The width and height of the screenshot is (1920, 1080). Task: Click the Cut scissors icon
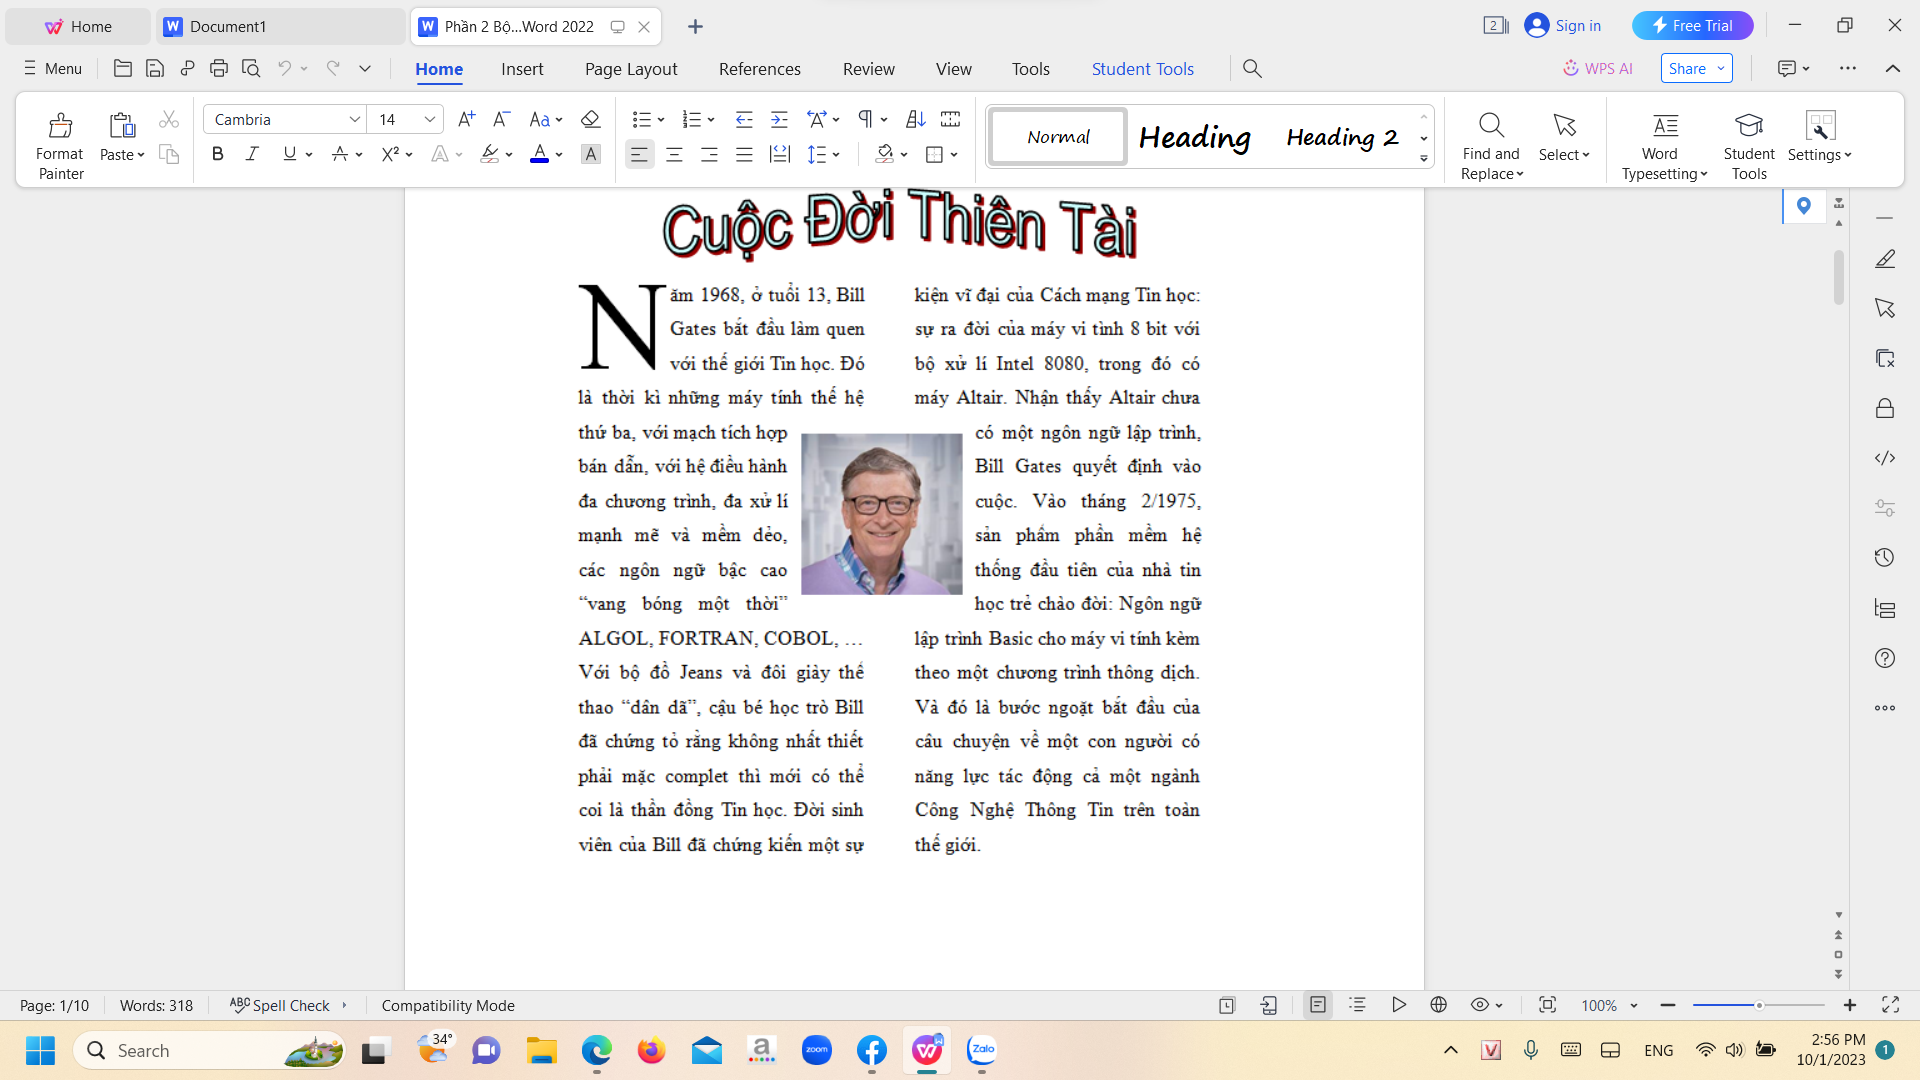(x=169, y=120)
